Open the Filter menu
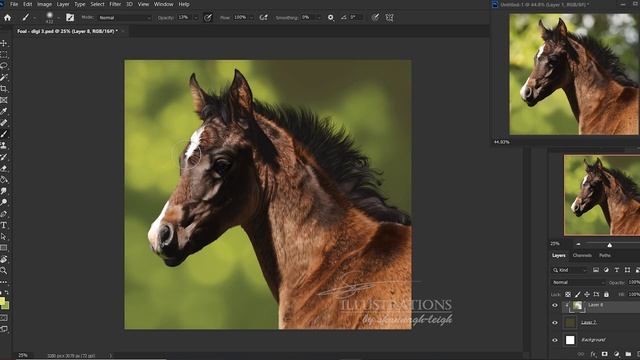Viewport: 640px width, 360px height. (x=115, y=4)
